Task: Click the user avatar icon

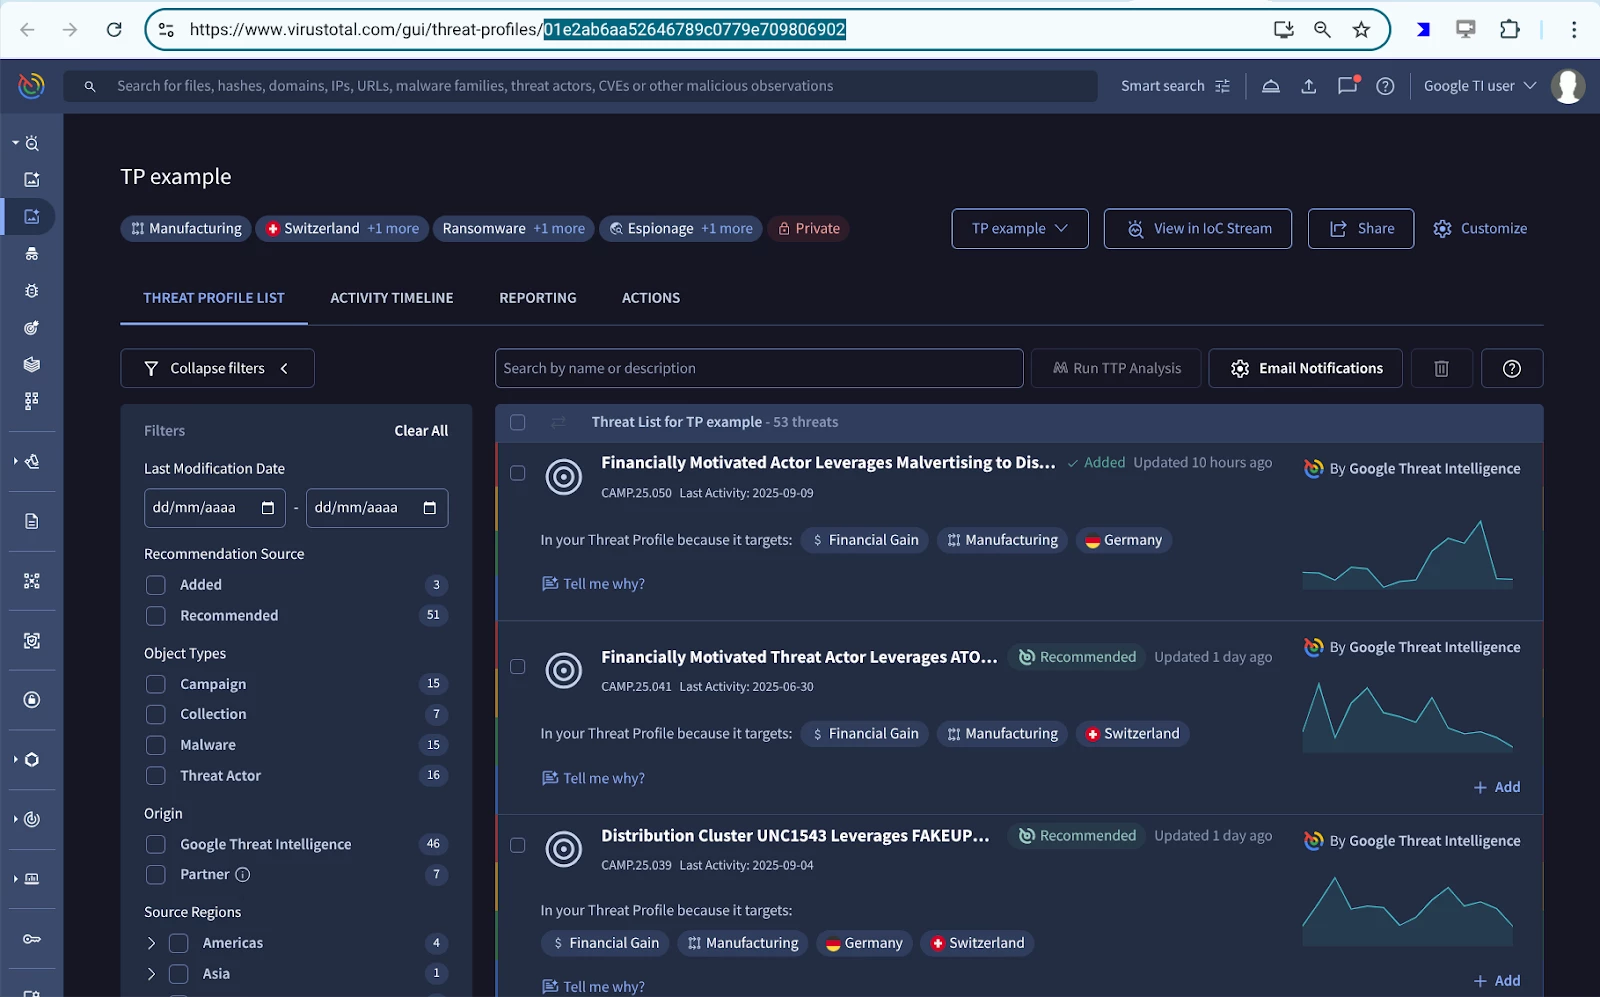Action: tap(1567, 86)
